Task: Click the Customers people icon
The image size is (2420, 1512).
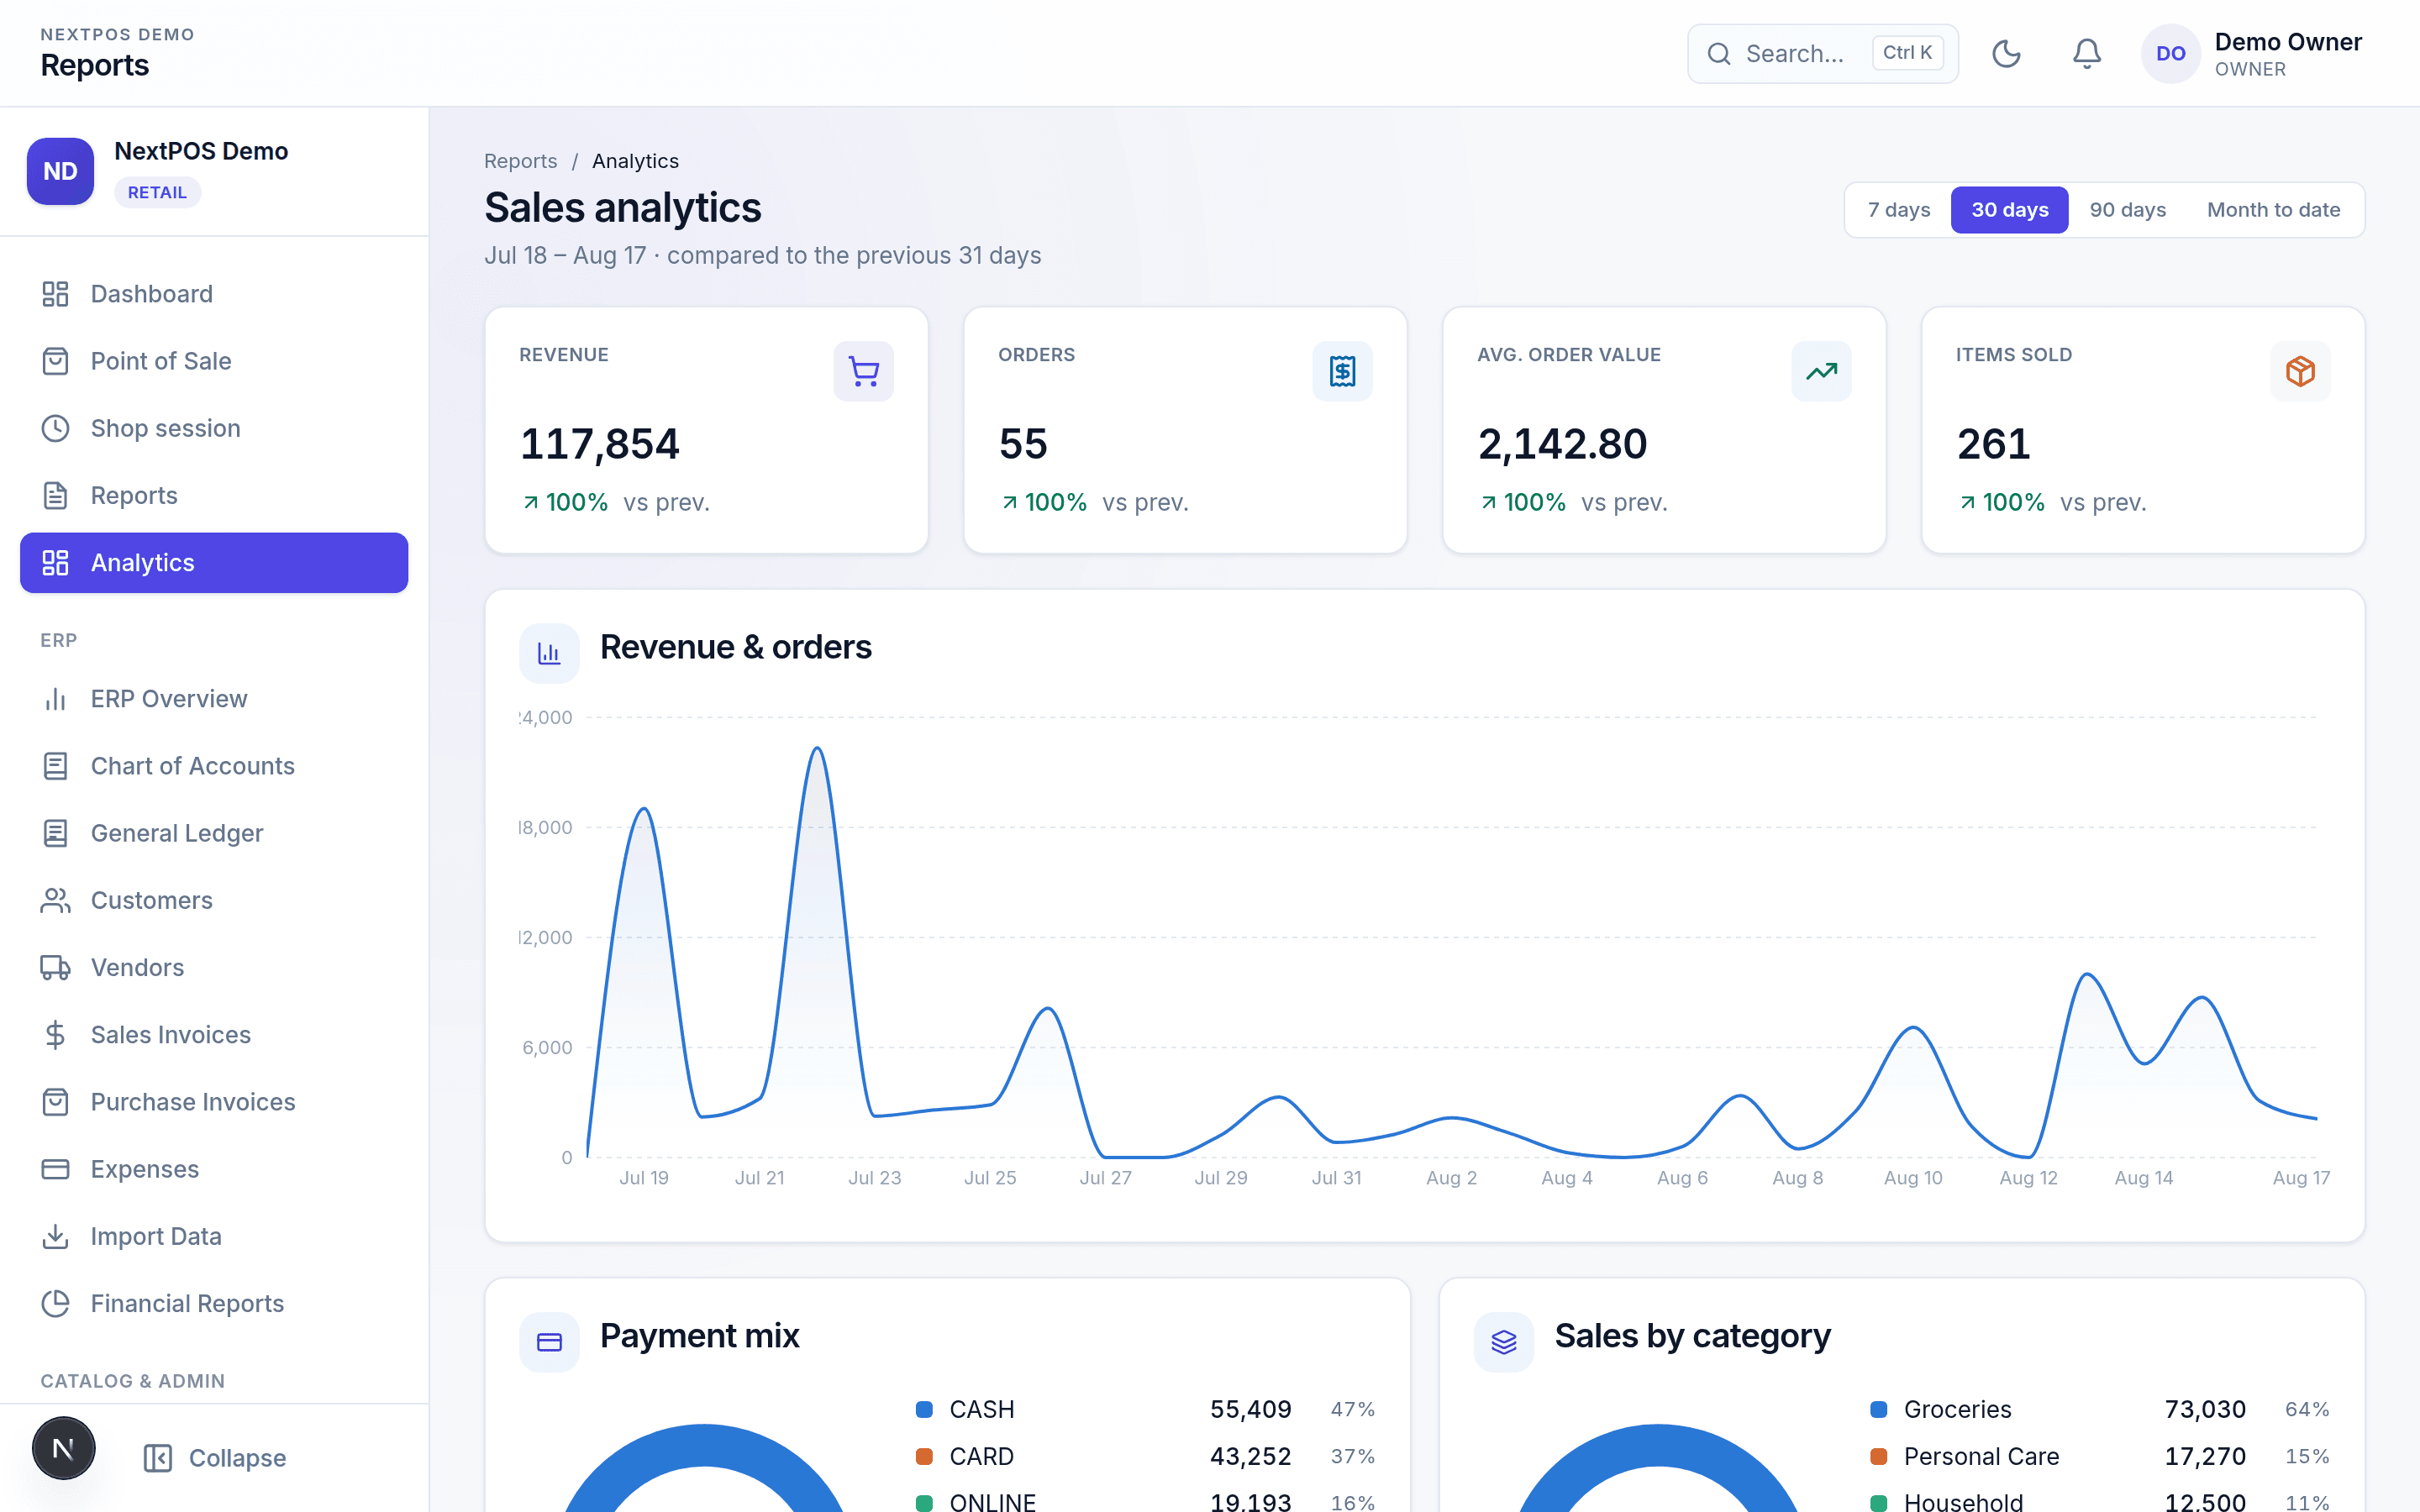Action: pyautogui.click(x=55, y=900)
